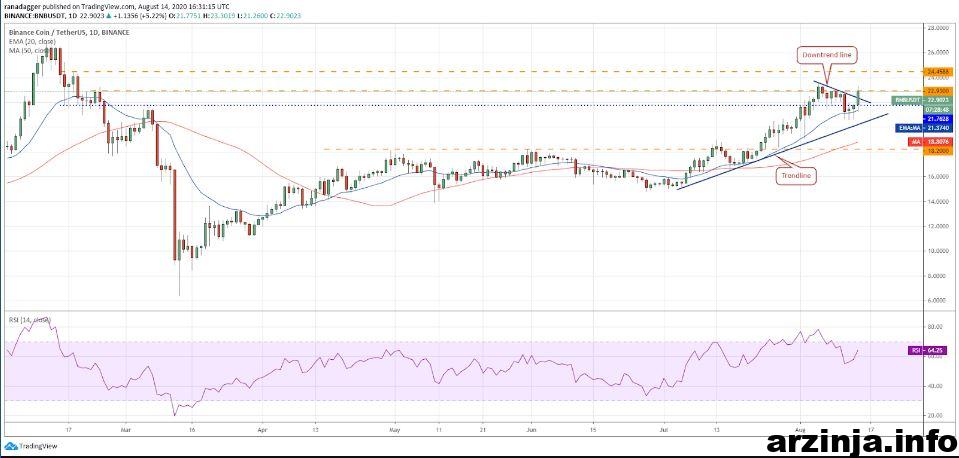Click the 26.0000 price scale label
Viewport: 959px width, 458px height.
pyautogui.click(x=939, y=53)
